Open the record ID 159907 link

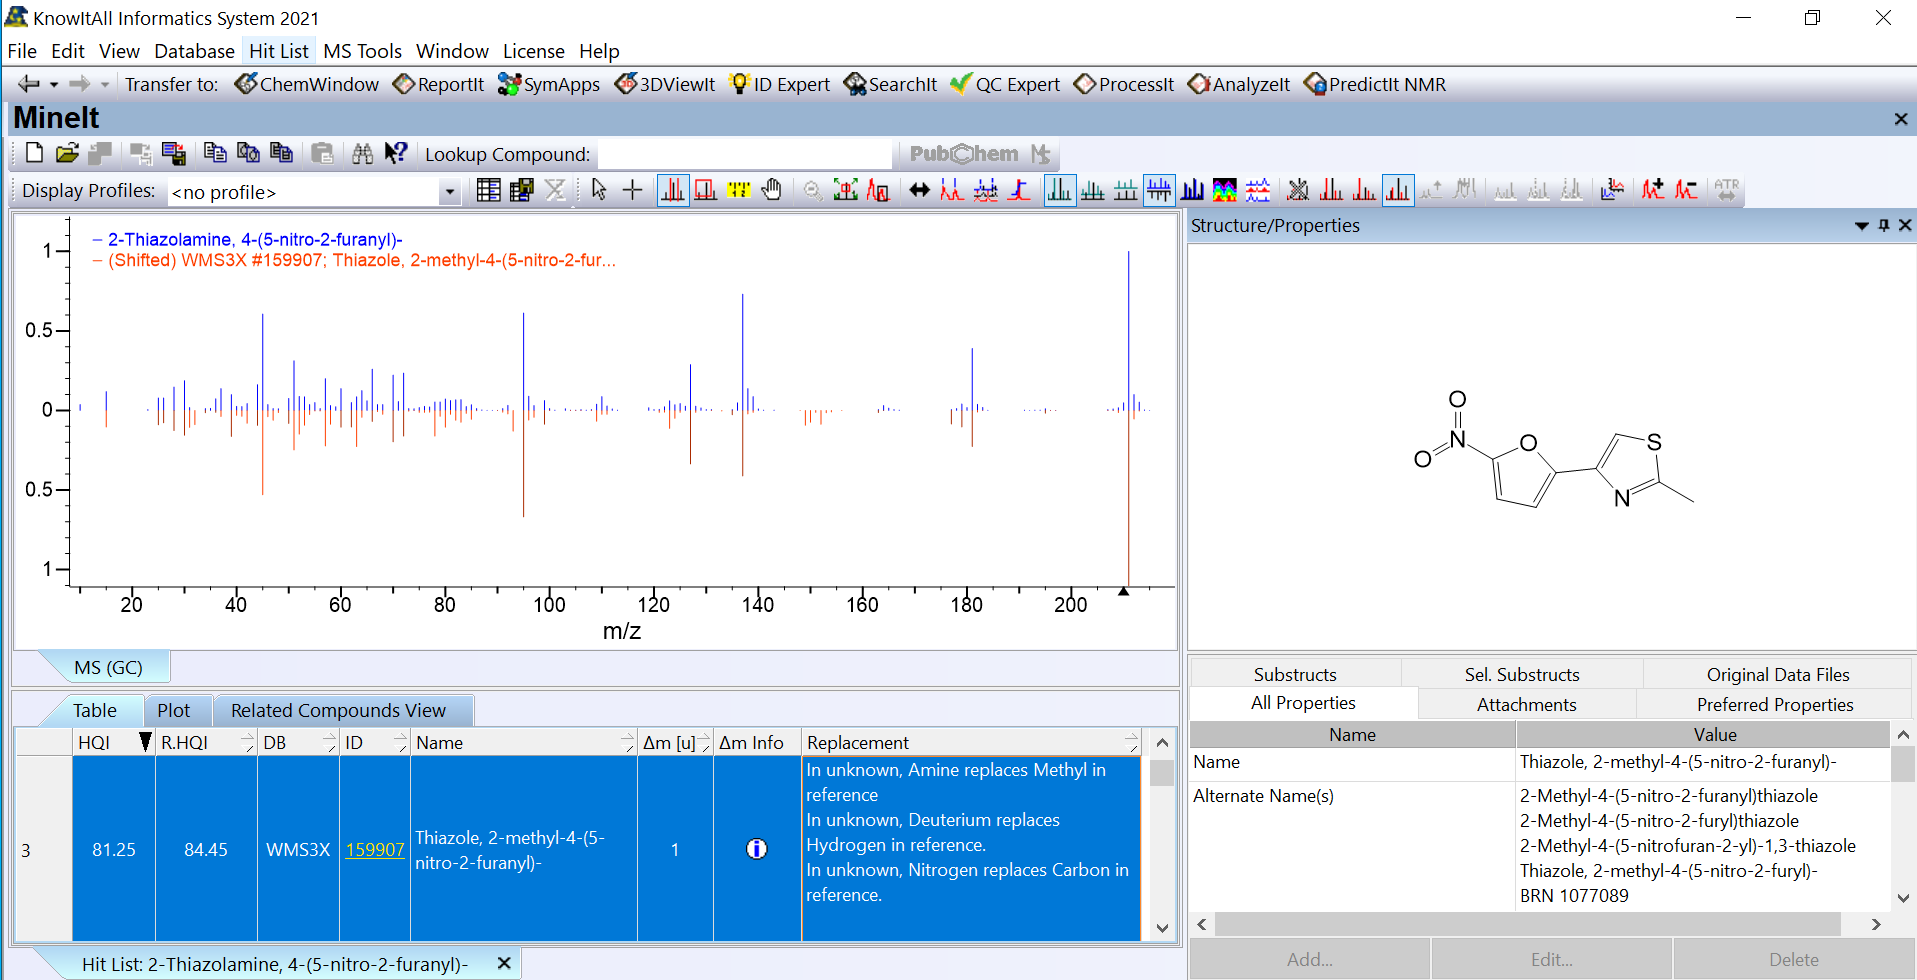374,849
